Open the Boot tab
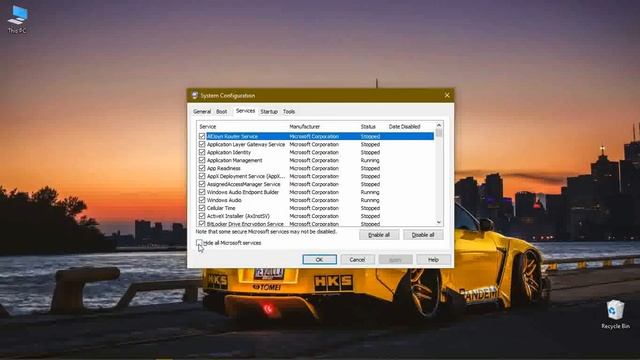This screenshot has height=360, width=640. click(222, 111)
